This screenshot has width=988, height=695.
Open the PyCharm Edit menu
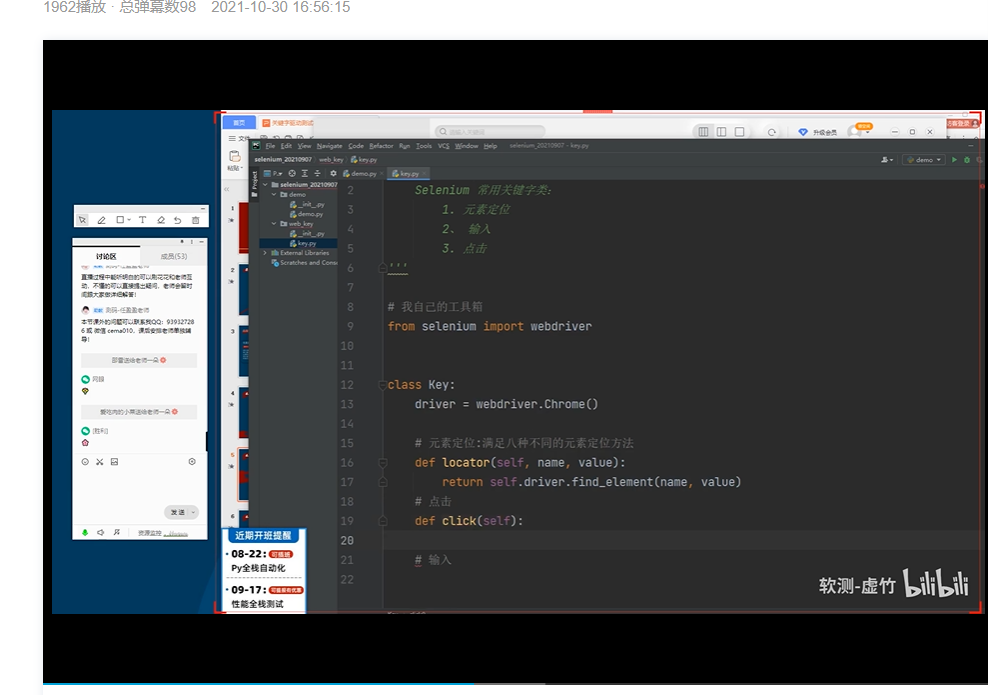tap(286, 146)
